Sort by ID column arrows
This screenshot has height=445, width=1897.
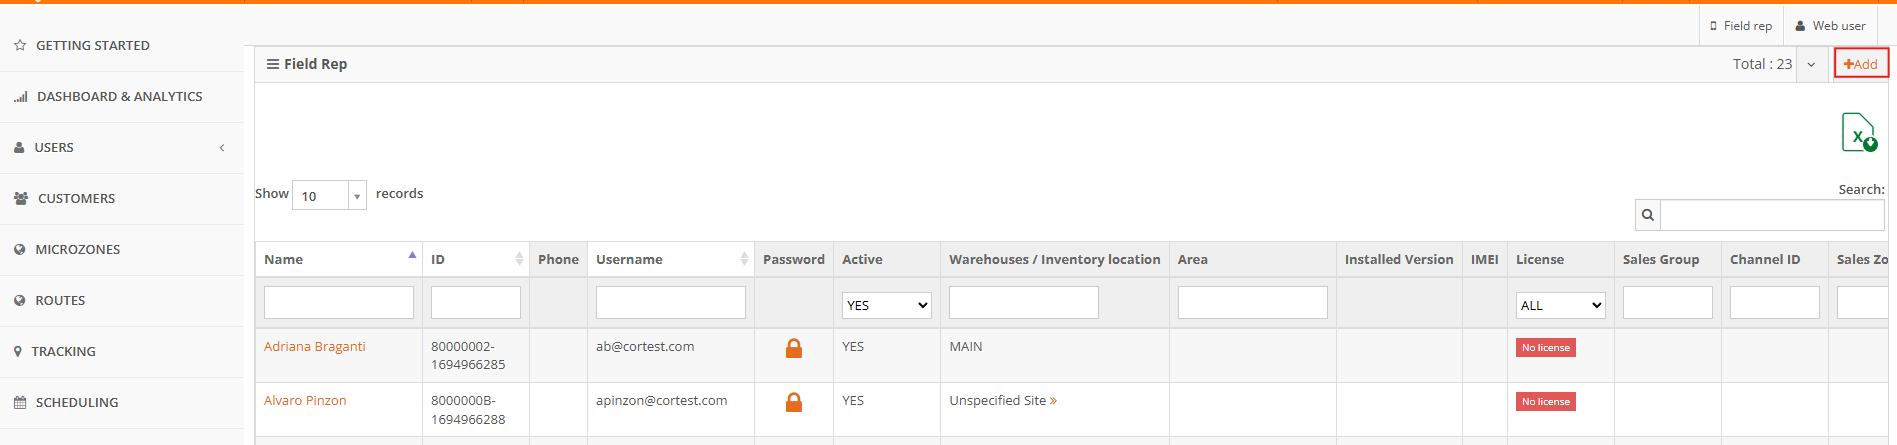click(x=519, y=259)
